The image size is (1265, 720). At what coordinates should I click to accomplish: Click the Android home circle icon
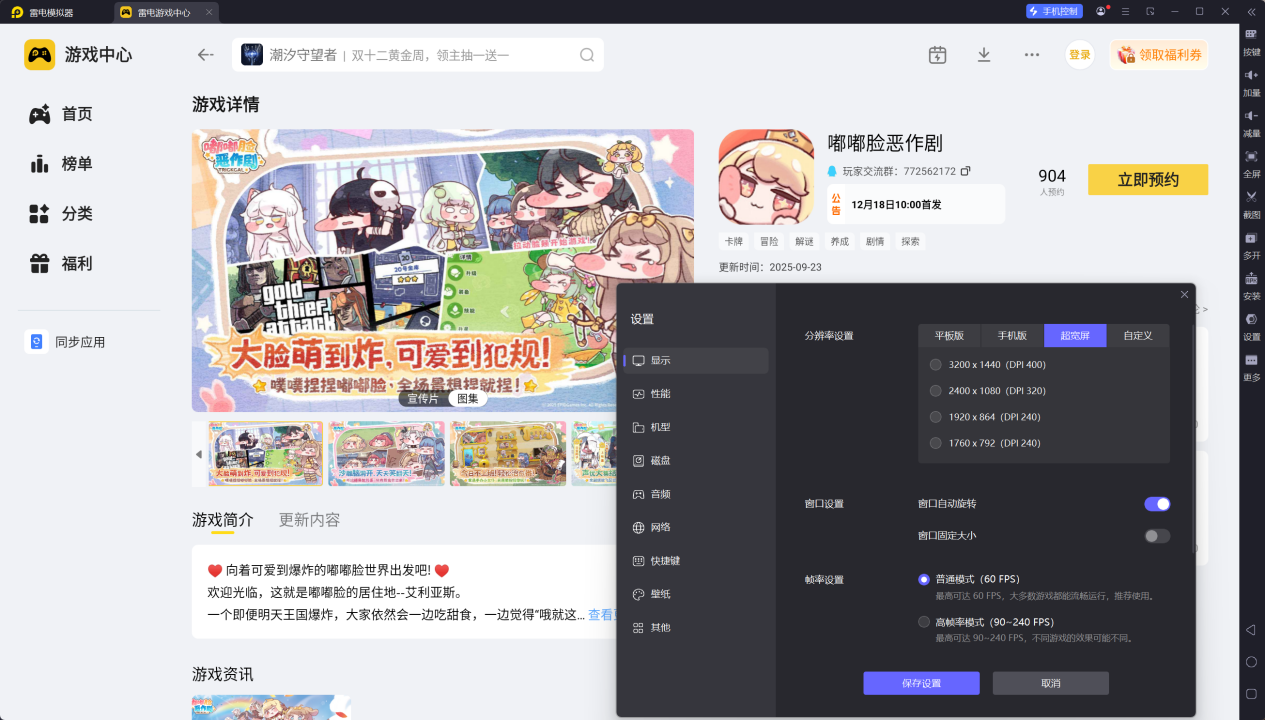click(1251, 662)
